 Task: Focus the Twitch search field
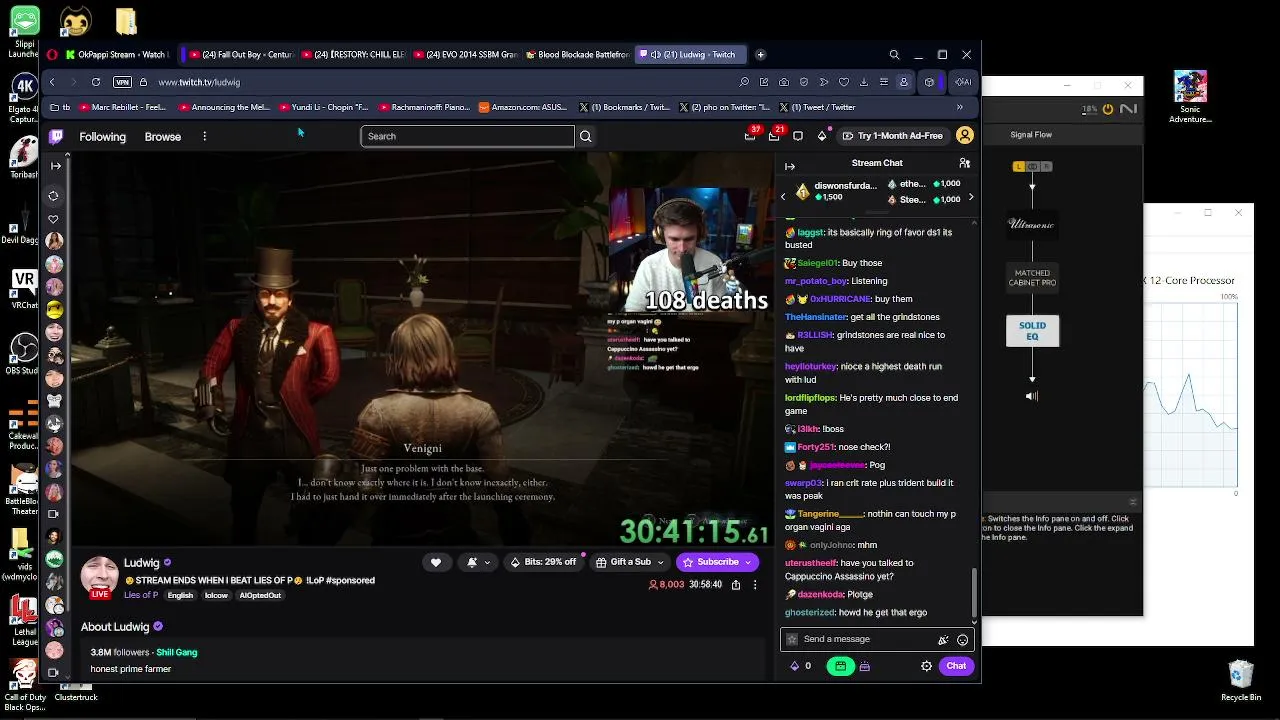467,136
